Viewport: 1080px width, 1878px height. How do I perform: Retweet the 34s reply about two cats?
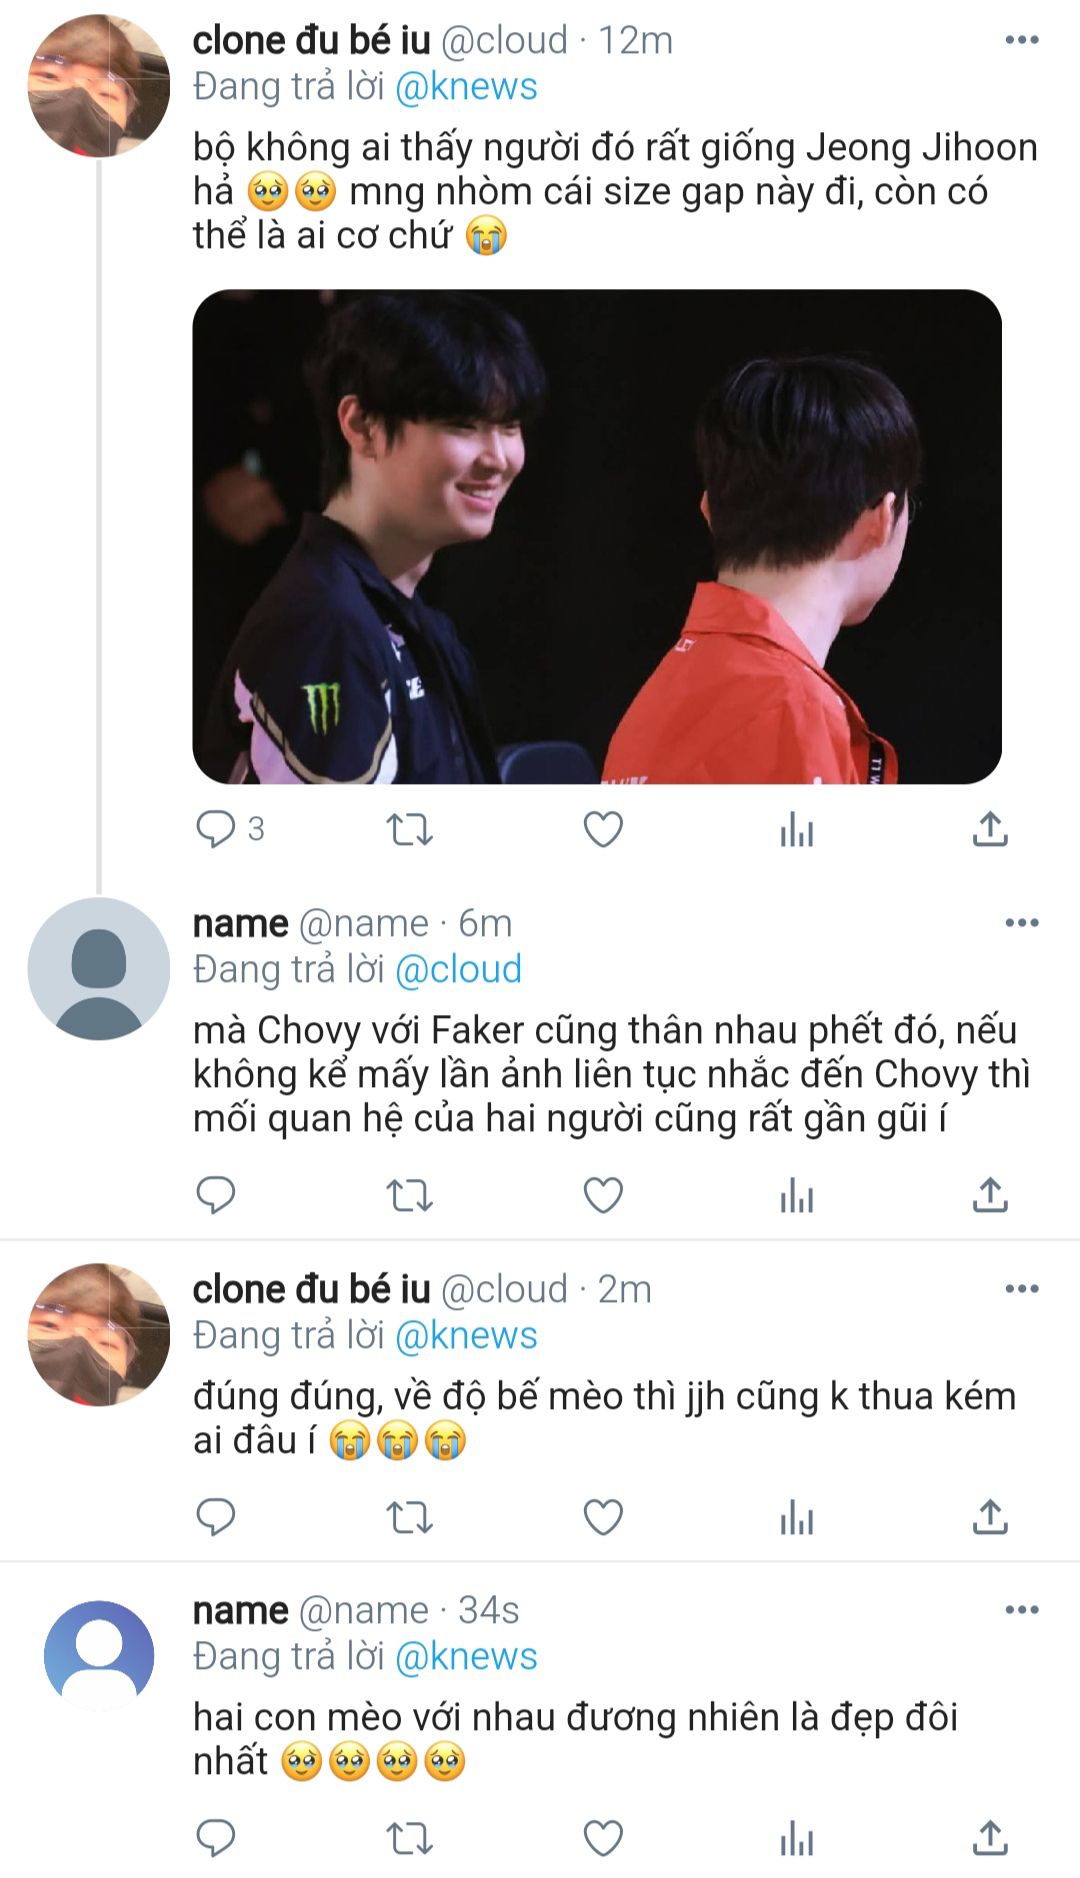pyautogui.click(x=409, y=1837)
